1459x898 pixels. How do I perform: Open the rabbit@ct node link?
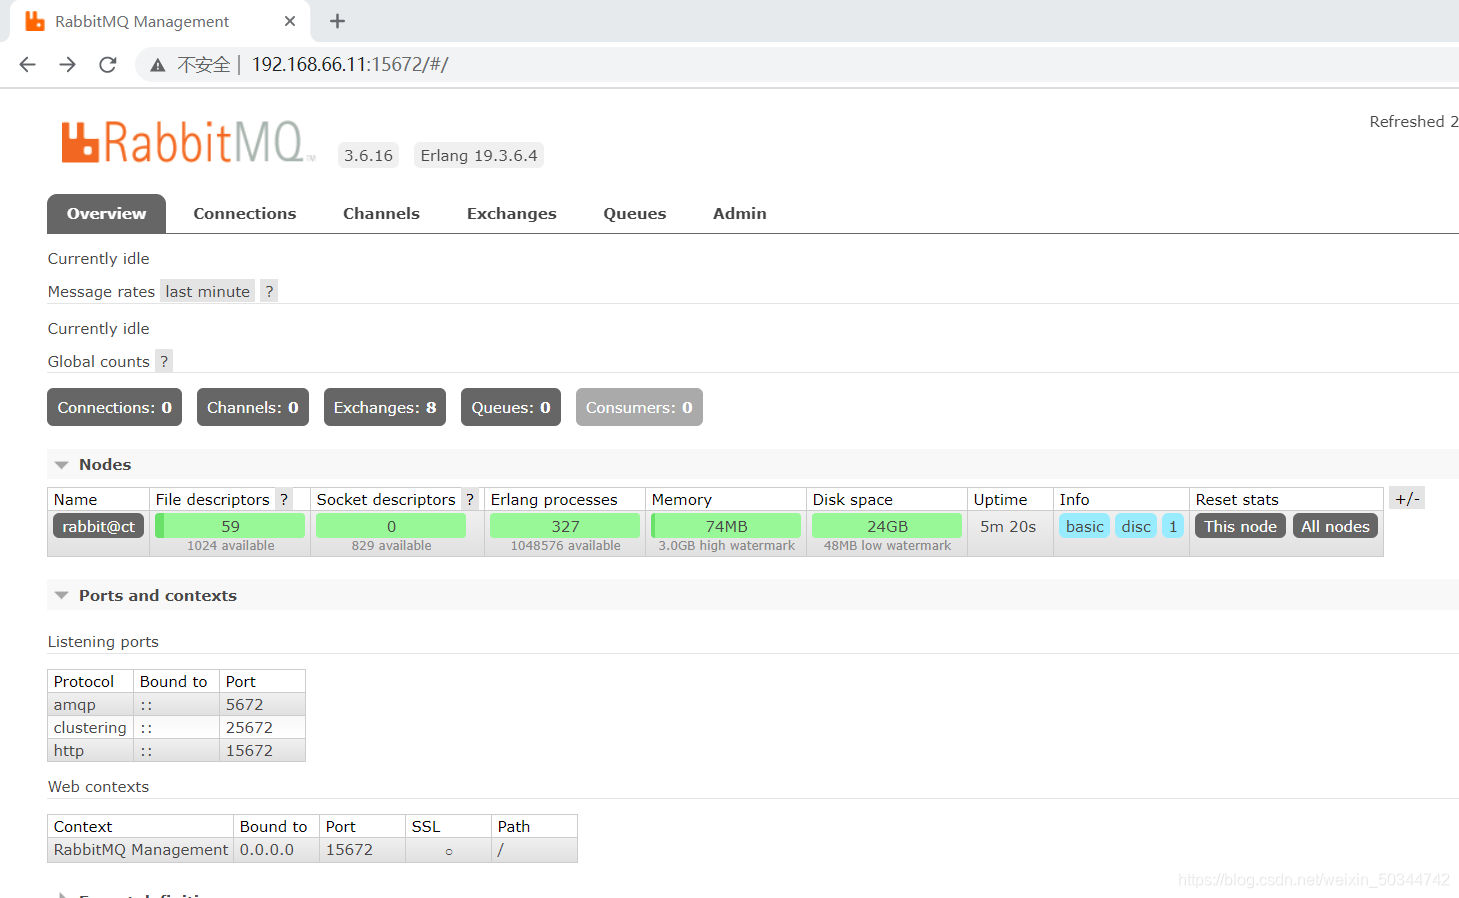coord(99,526)
